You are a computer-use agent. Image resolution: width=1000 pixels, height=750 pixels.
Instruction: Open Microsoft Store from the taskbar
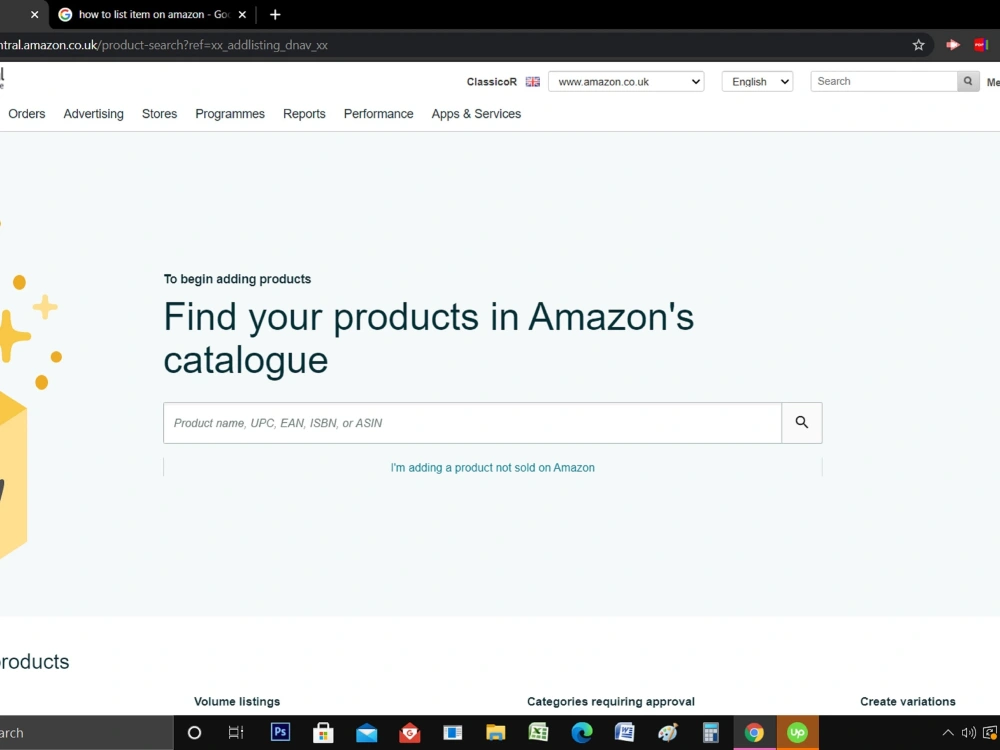tap(323, 733)
